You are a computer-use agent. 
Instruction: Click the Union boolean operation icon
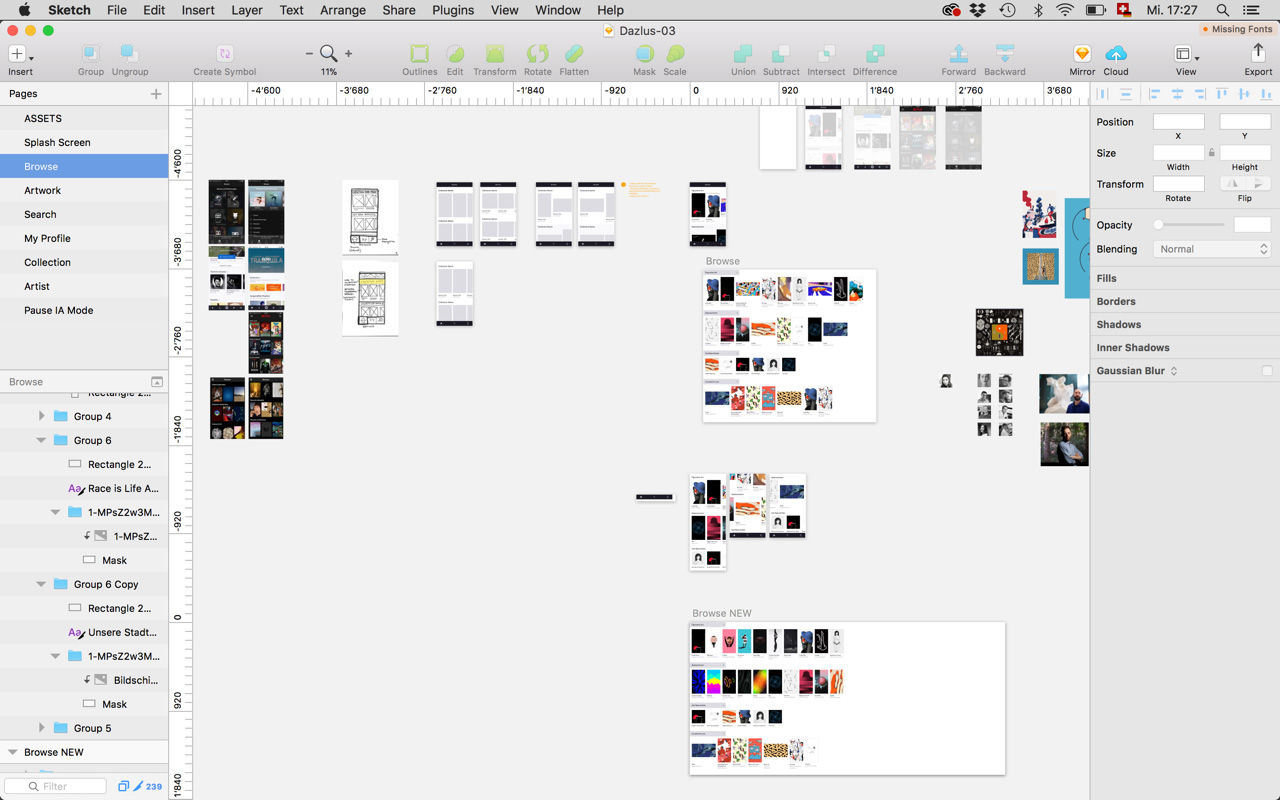743,54
